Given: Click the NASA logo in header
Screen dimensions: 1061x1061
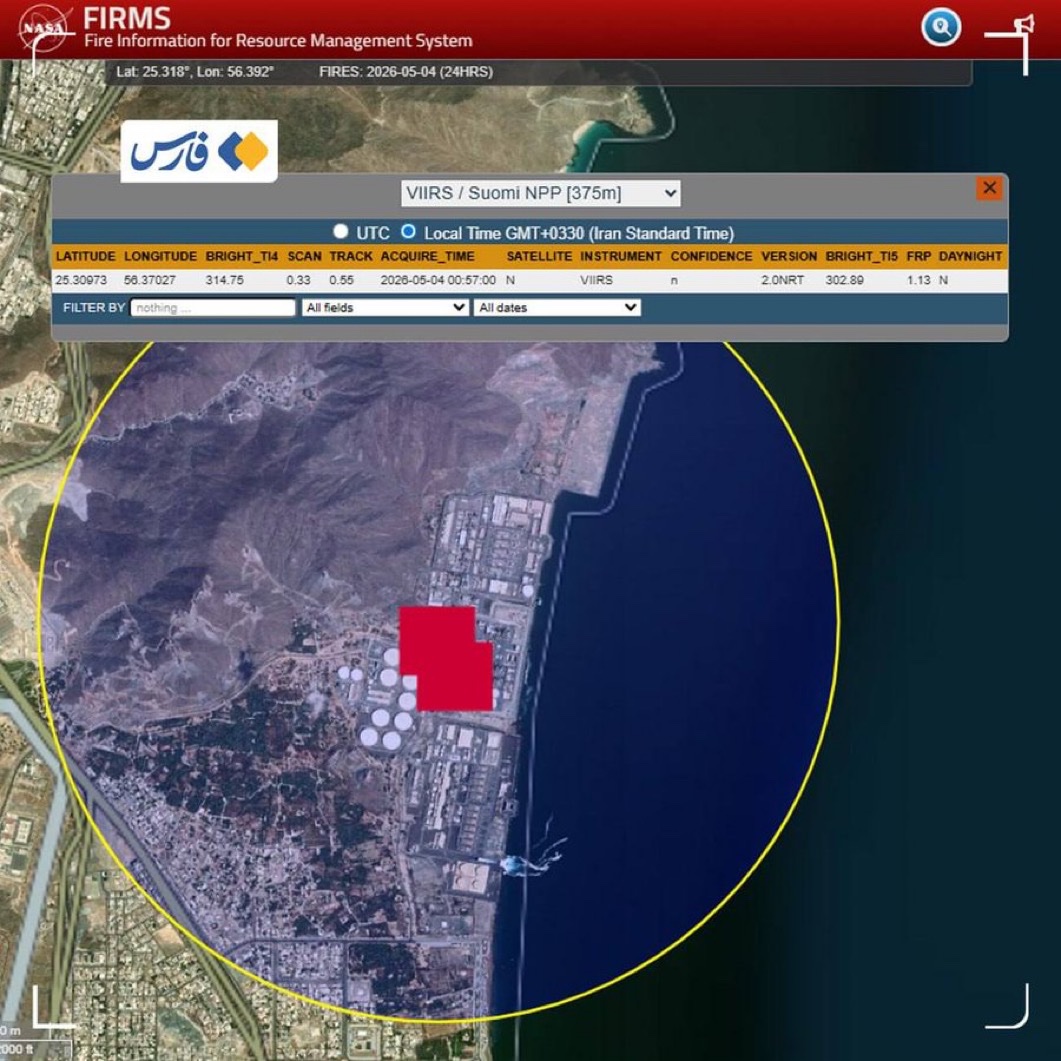Looking at the screenshot, I should tap(44, 28).
